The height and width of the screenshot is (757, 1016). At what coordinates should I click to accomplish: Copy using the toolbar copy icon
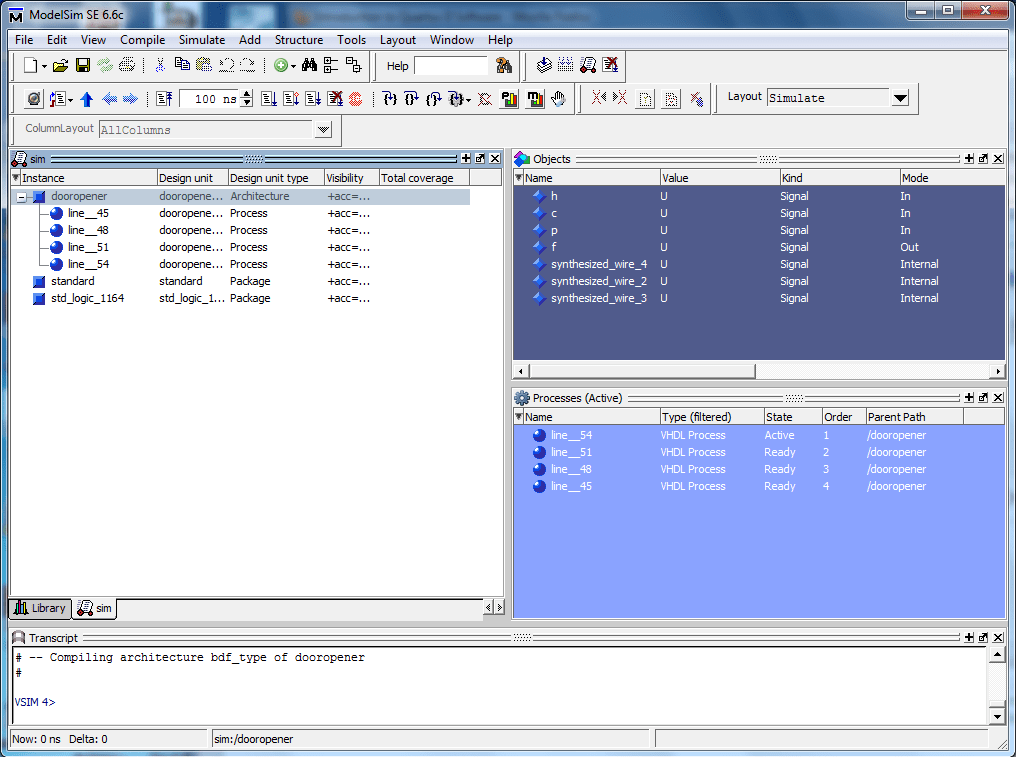[x=183, y=65]
